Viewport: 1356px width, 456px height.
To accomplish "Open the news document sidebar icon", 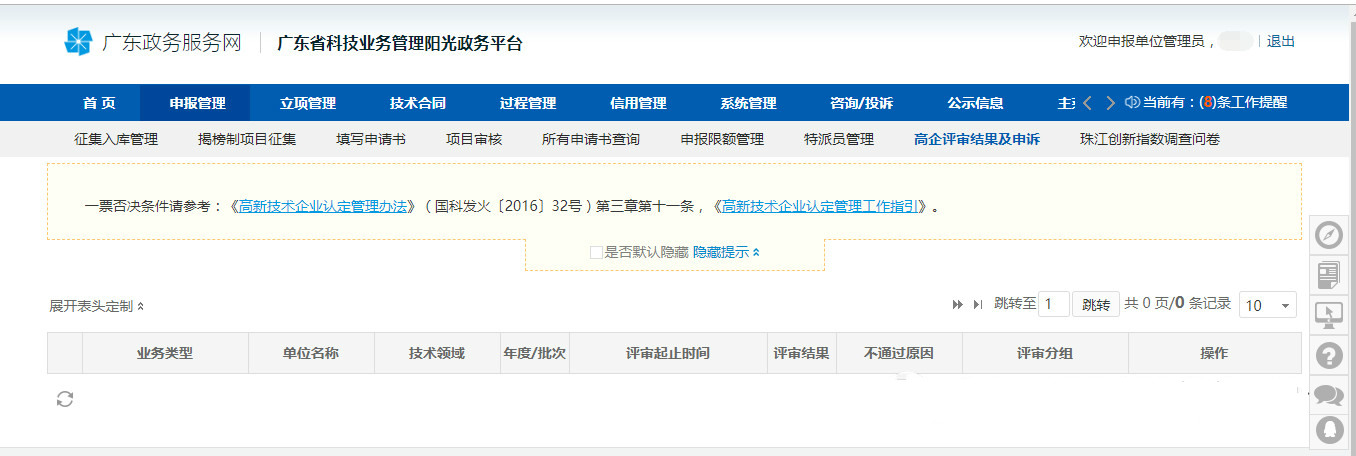I will tap(1329, 274).
